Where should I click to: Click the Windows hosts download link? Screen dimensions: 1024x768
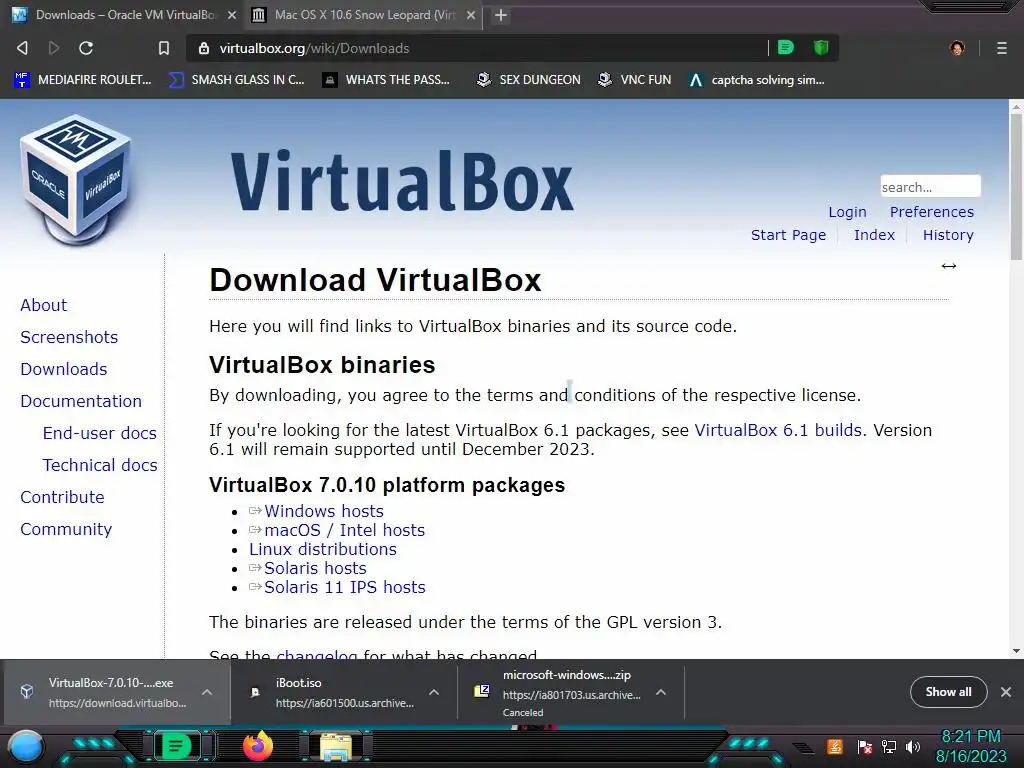click(x=324, y=511)
